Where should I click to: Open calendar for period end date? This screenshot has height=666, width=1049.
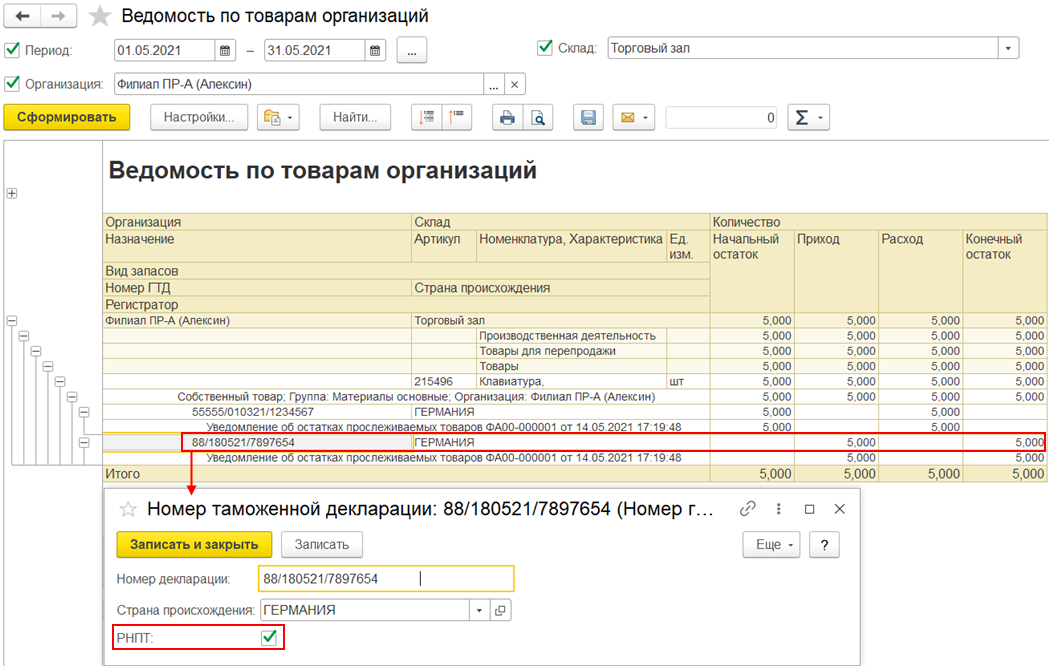coord(374,50)
